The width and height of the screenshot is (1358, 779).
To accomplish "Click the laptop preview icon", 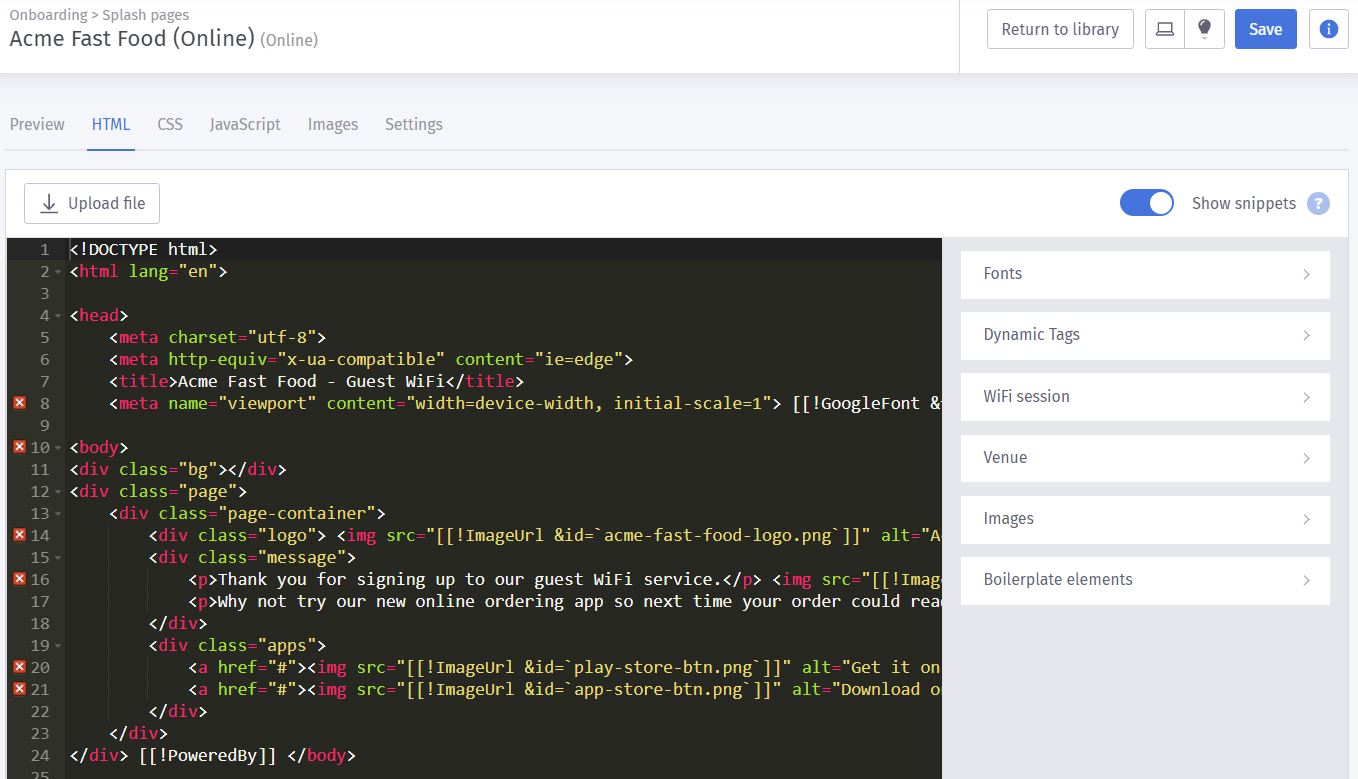I will [1165, 29].
